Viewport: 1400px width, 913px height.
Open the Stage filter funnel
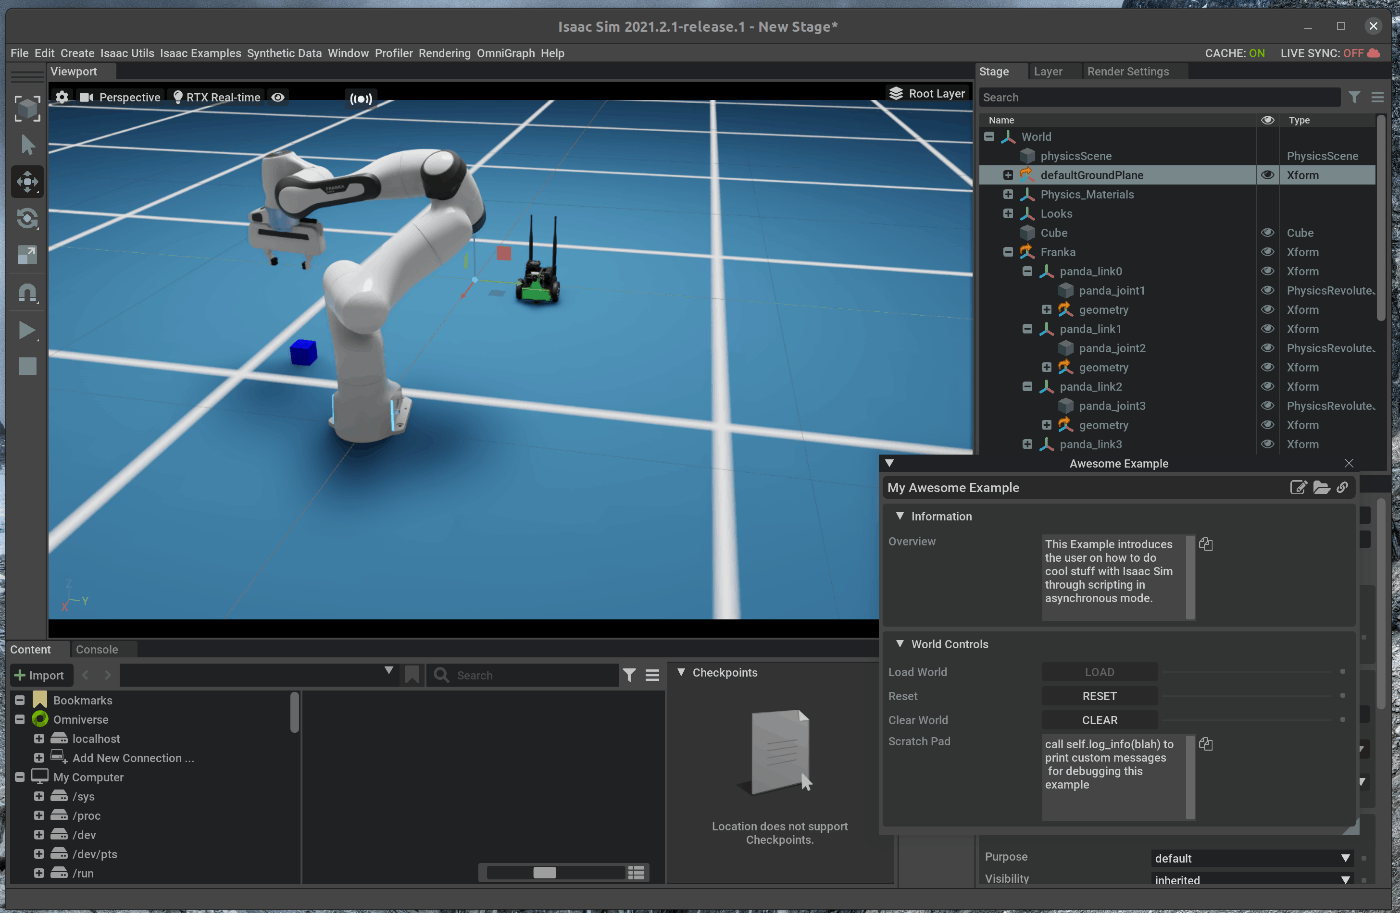(1354, 97)
